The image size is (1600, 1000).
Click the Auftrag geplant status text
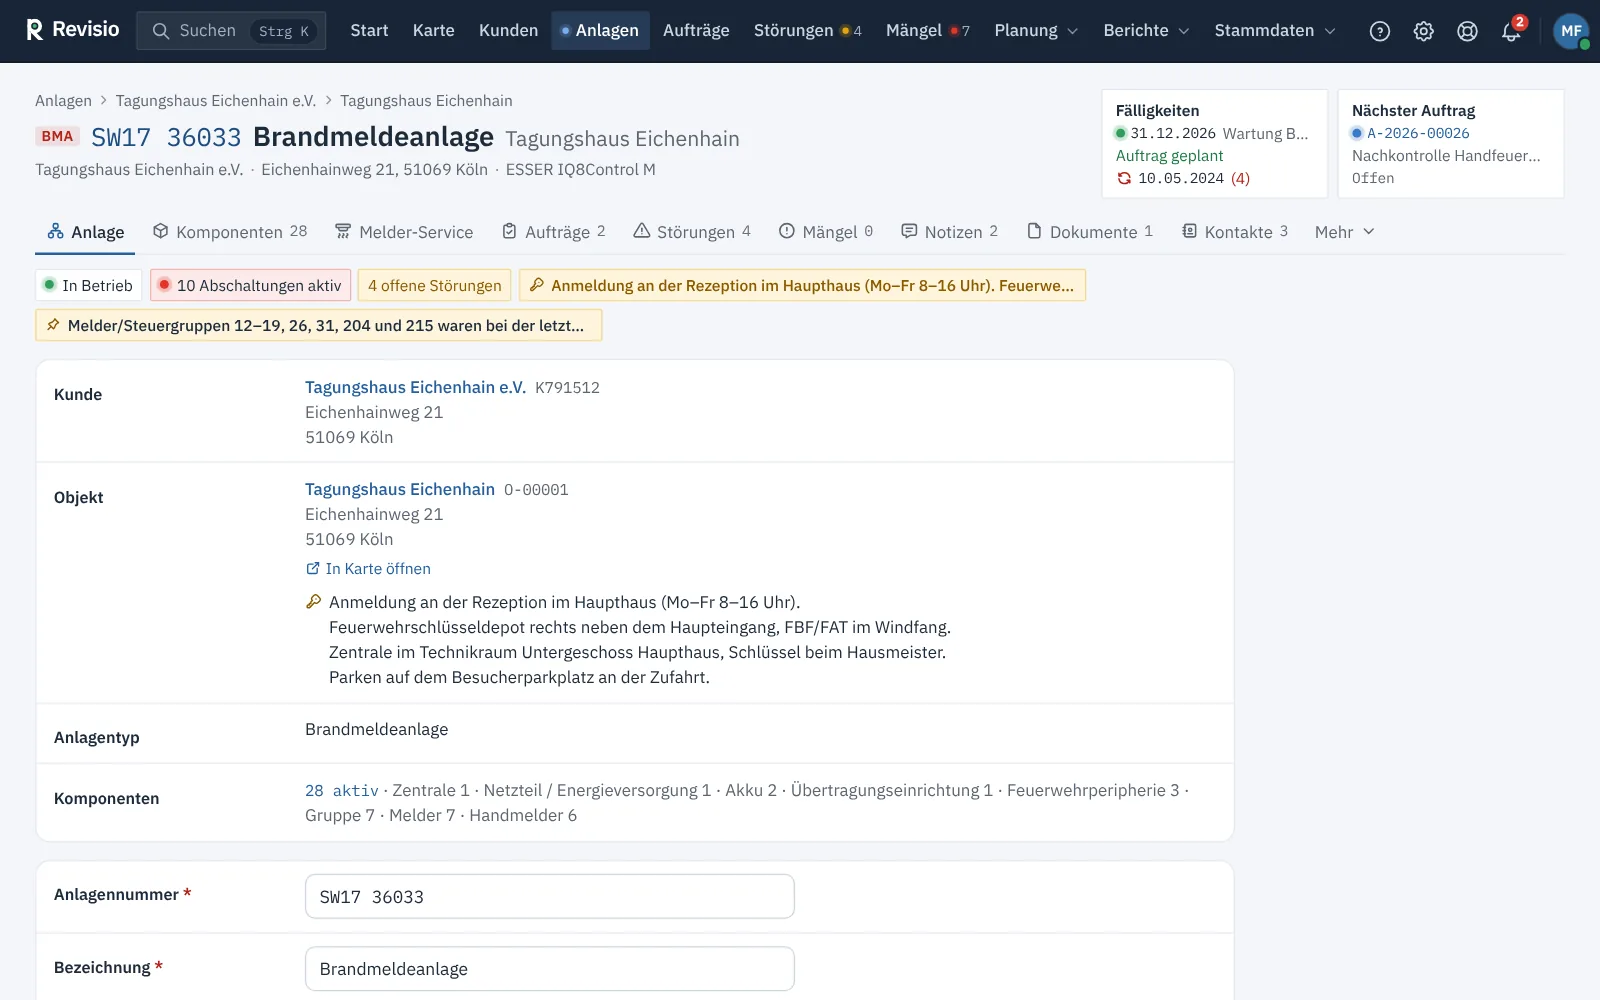tap(1169, 156)
